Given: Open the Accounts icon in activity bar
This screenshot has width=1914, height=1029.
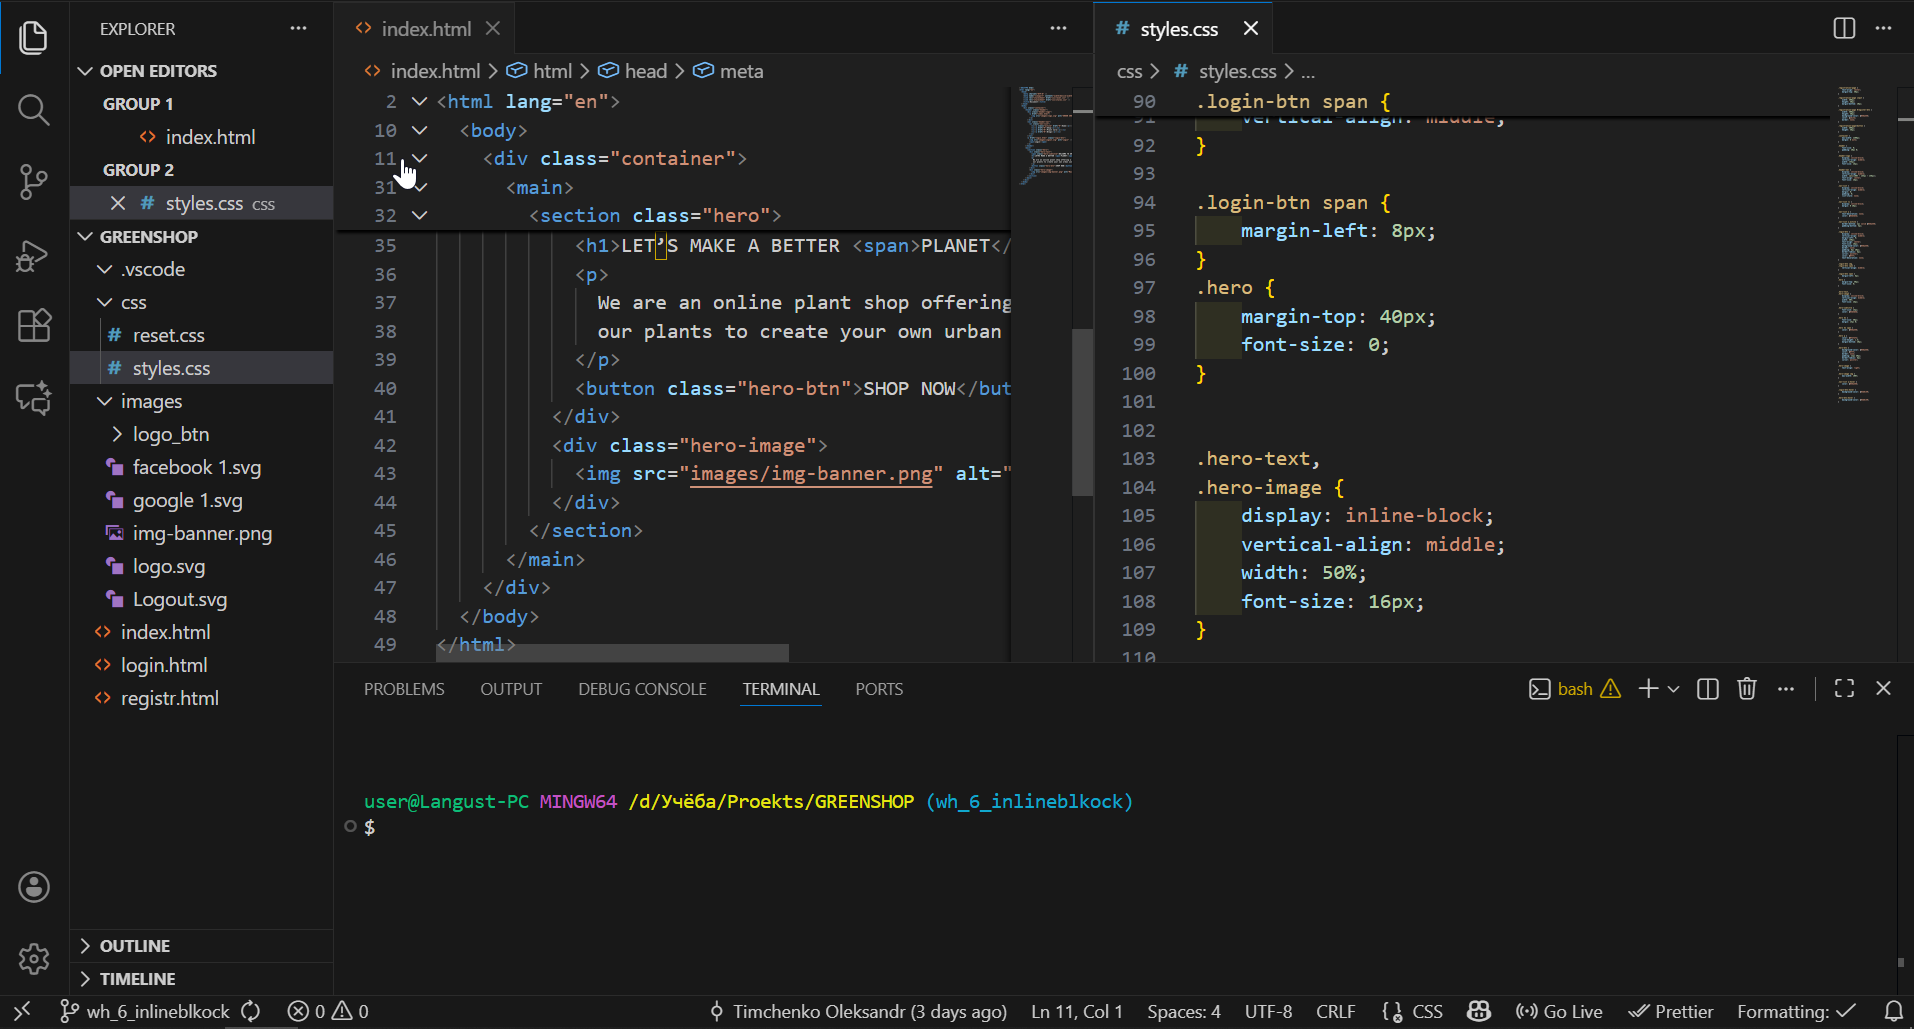Looking at the screenshot, I should click(x=33, y=887).
